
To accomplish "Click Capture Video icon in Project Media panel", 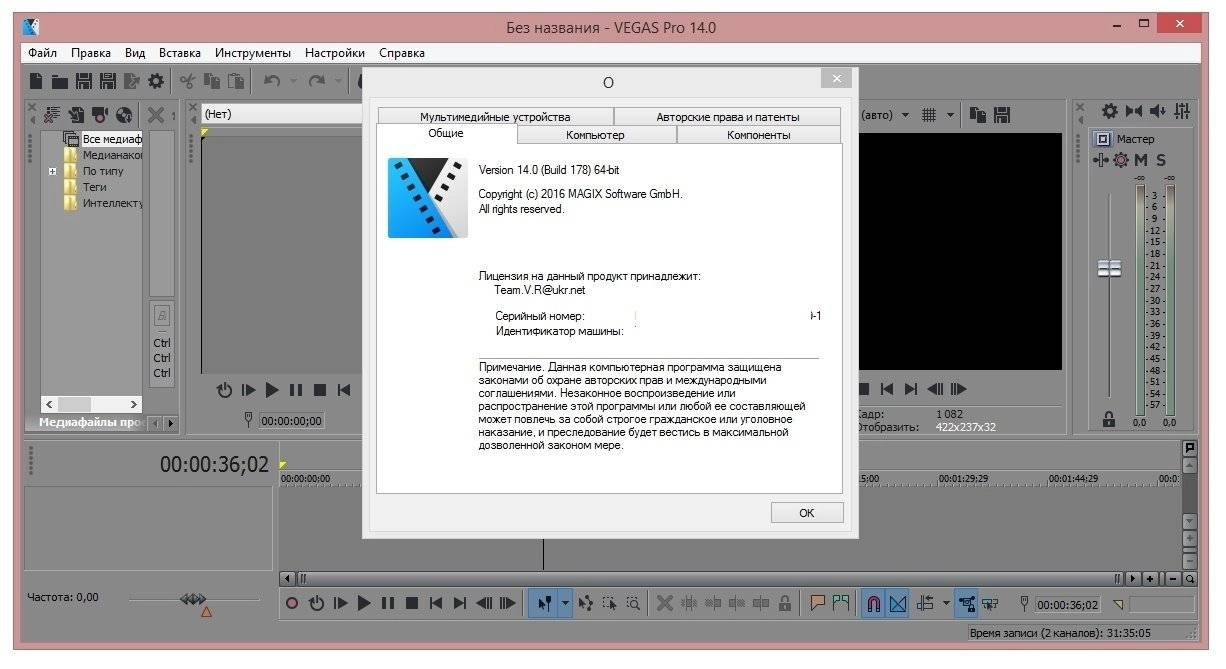I will [x=100, y=114].
